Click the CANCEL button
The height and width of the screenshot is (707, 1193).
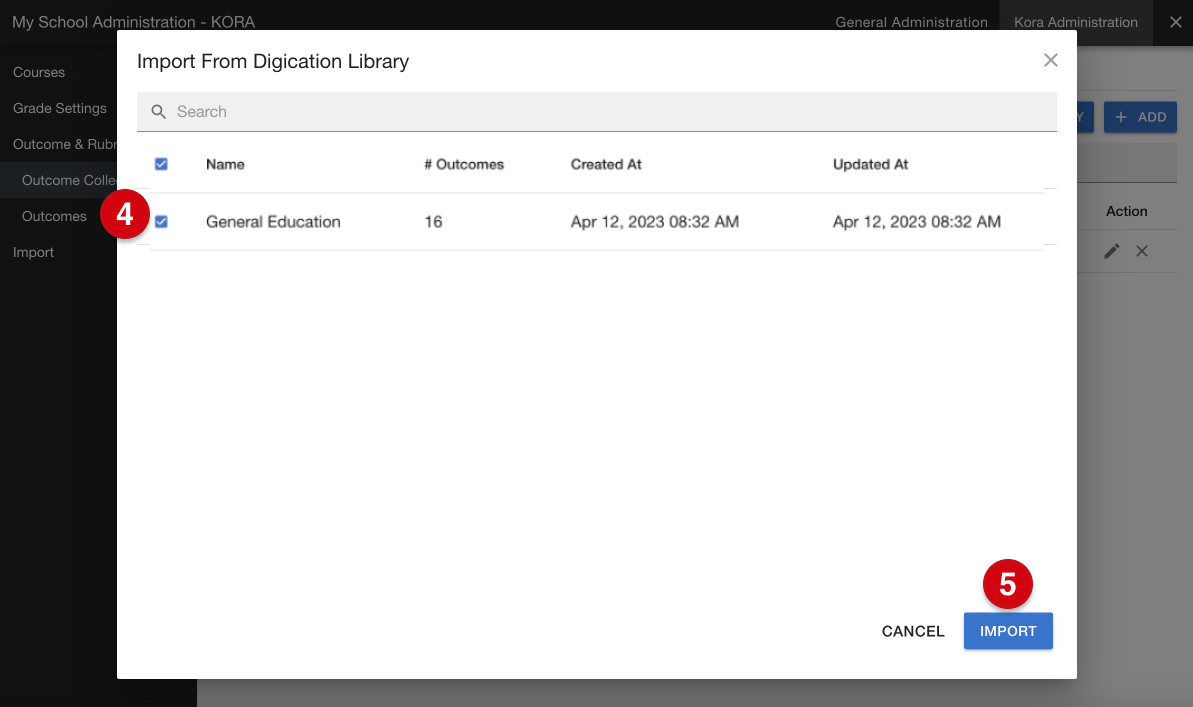tap(913, 631)
